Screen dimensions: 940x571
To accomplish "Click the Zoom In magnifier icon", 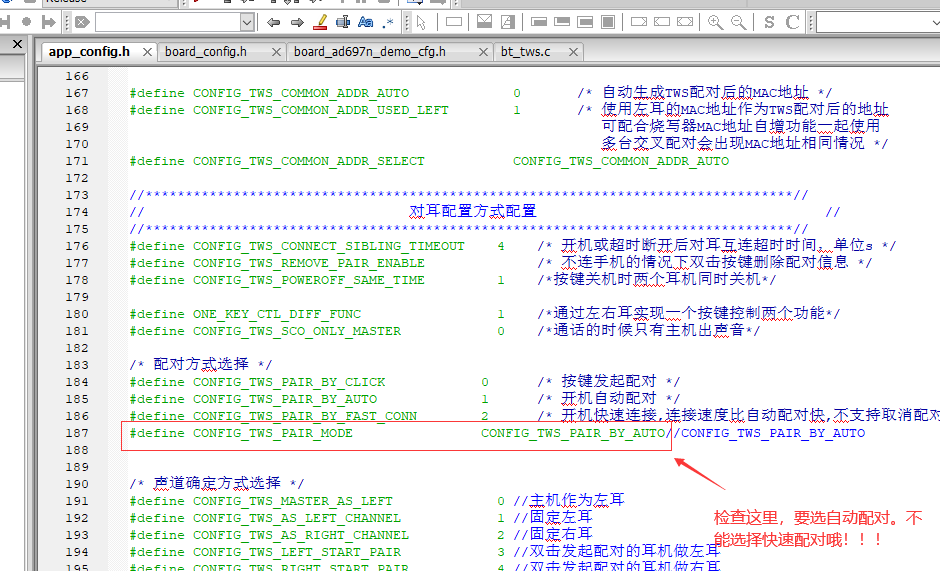I will pos(715,23).
